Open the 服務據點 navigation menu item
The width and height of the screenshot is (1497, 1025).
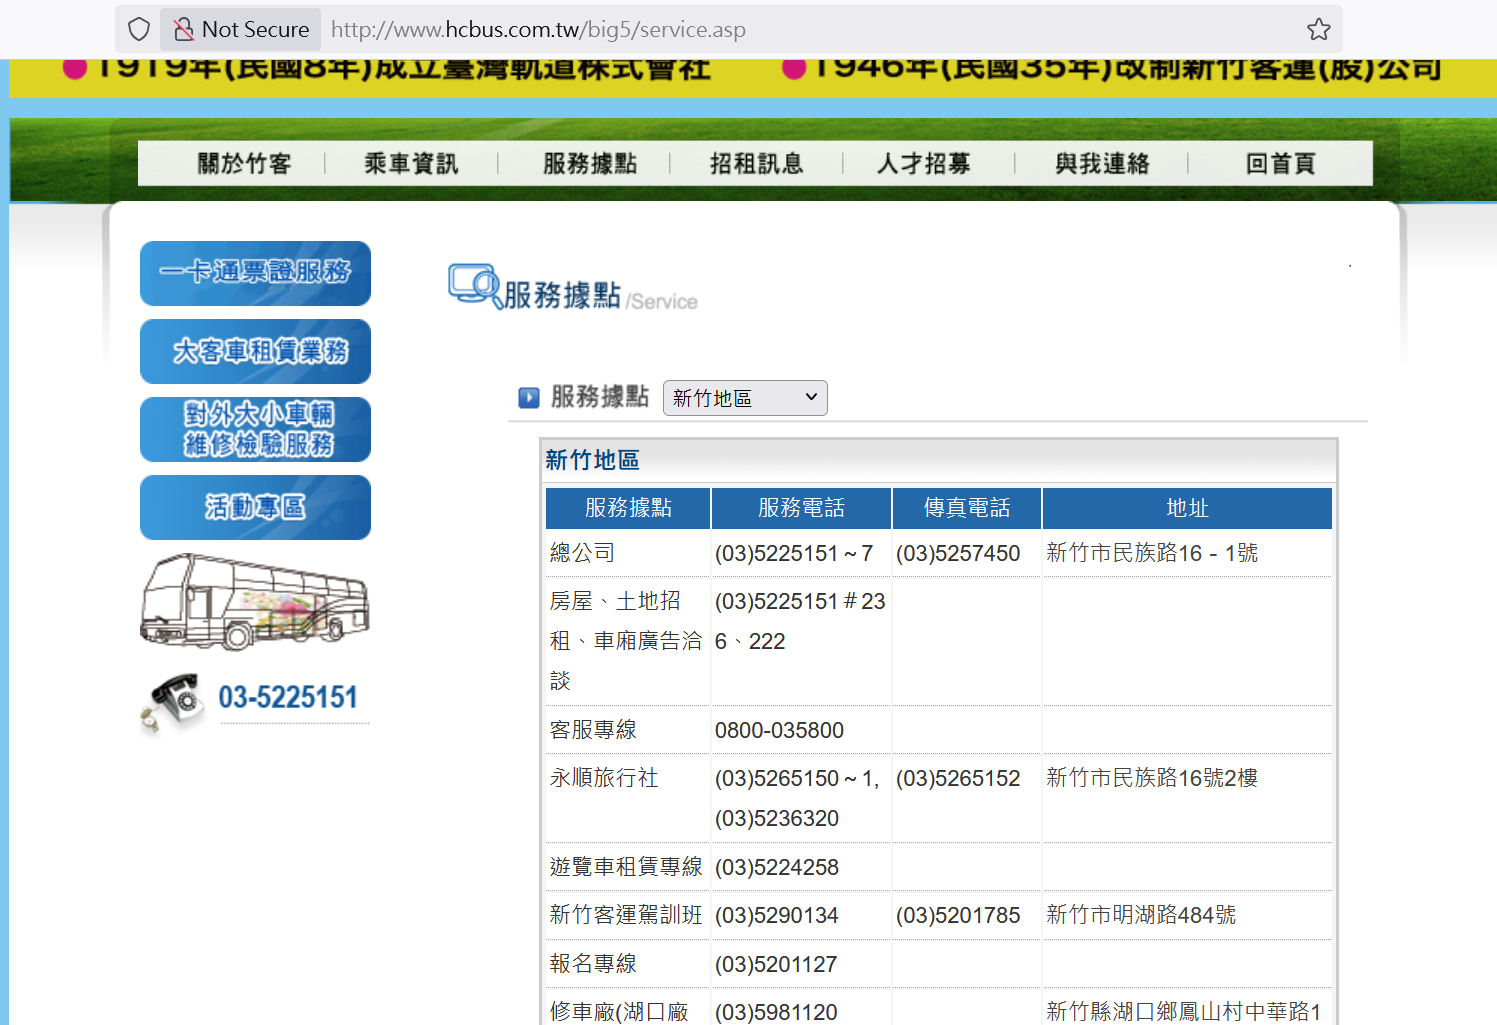click(x=590, y=164)
